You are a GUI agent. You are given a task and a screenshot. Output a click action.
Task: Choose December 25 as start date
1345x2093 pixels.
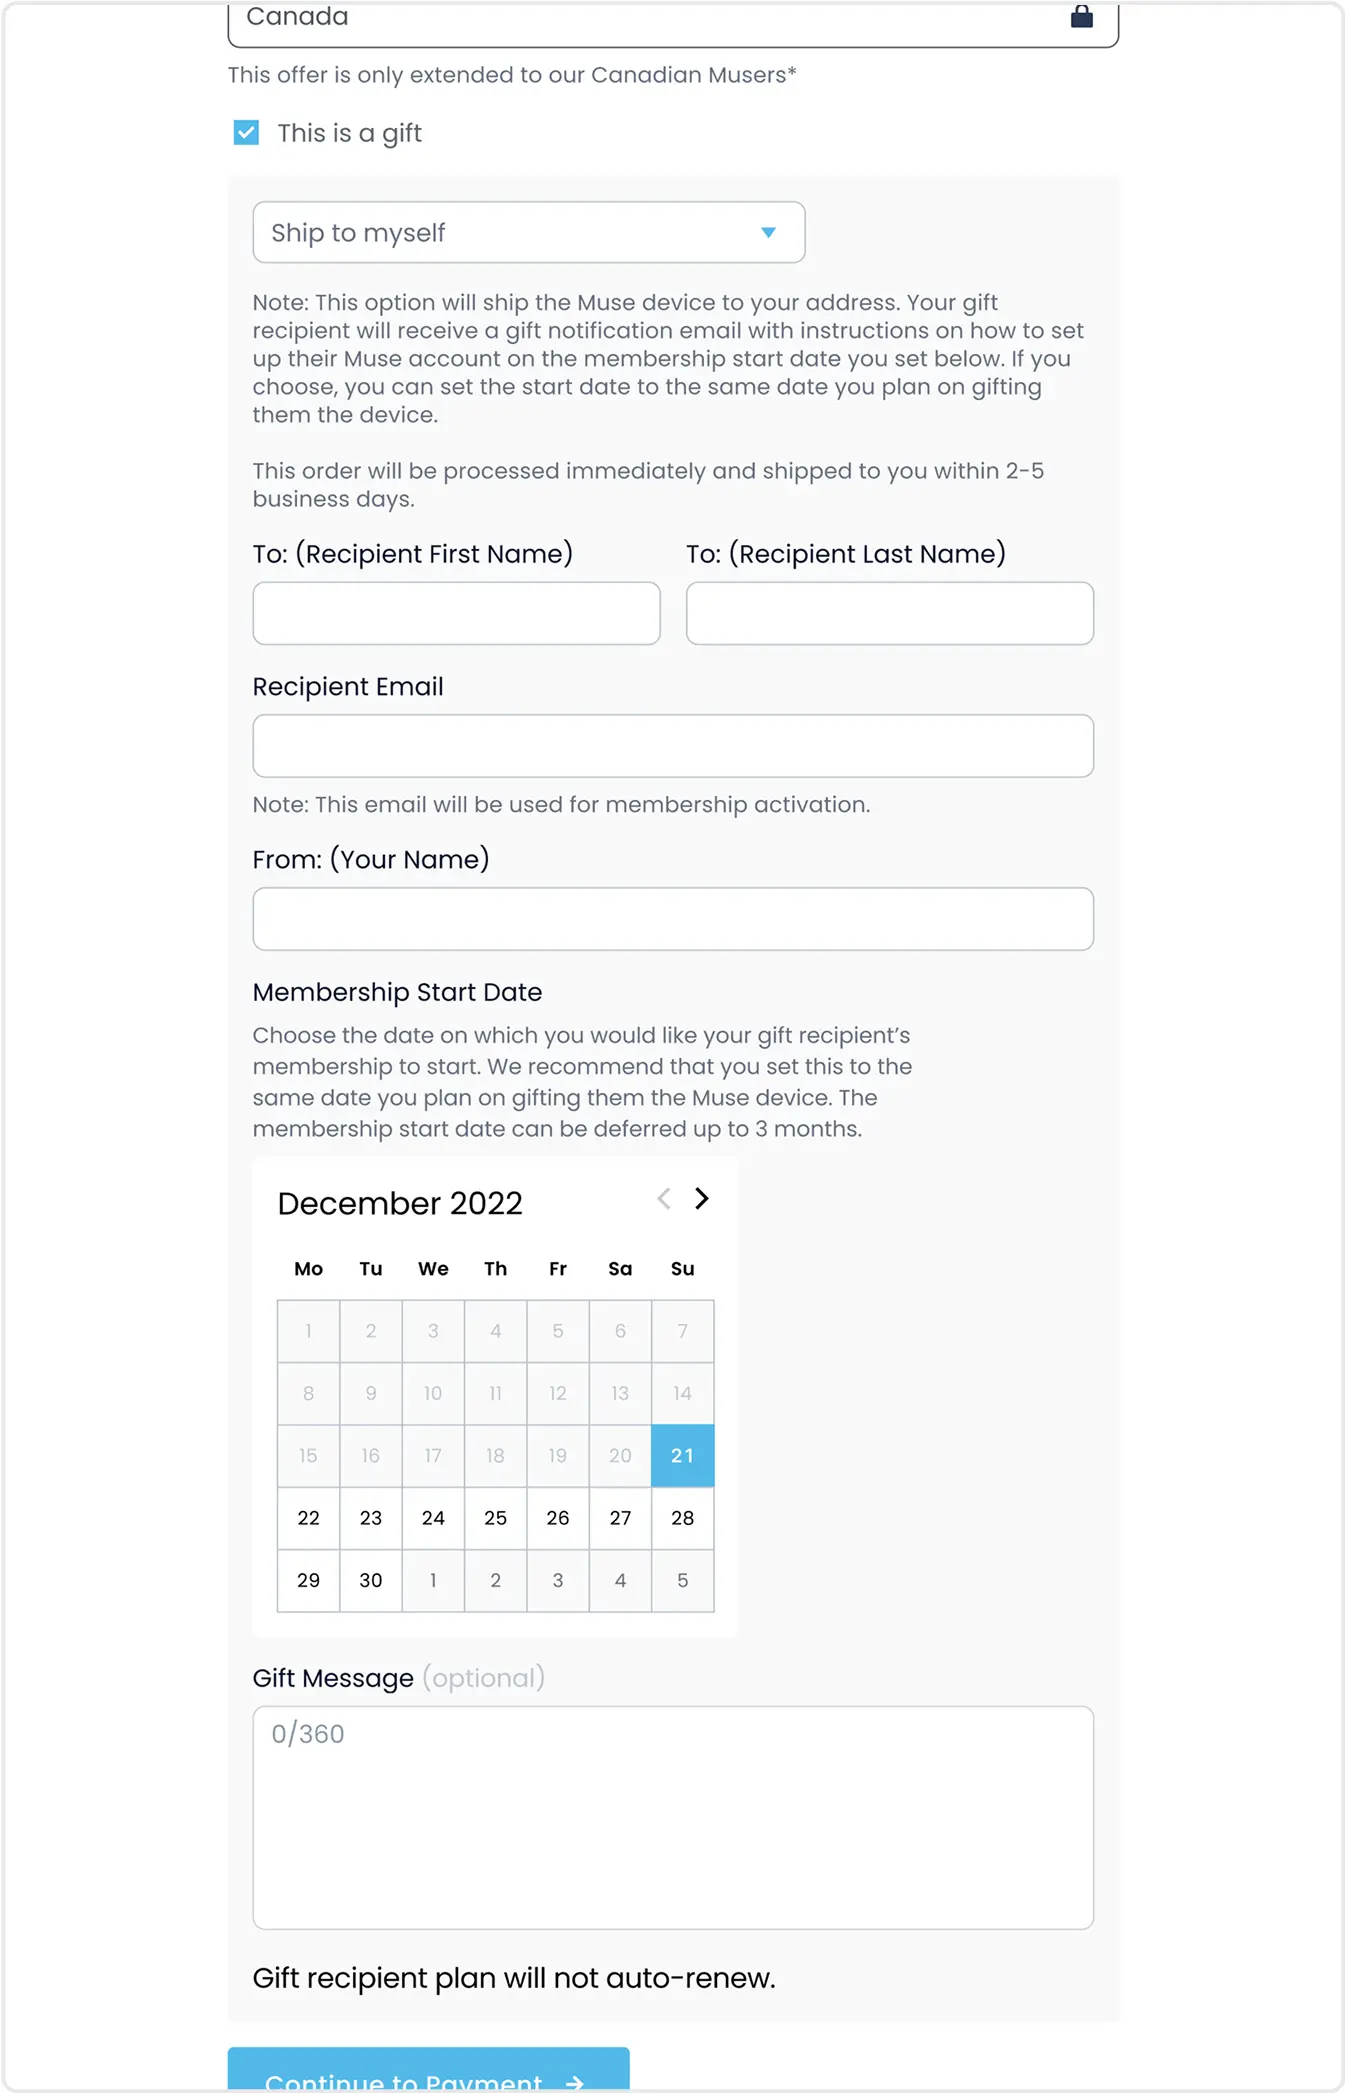coord(495,1517)
